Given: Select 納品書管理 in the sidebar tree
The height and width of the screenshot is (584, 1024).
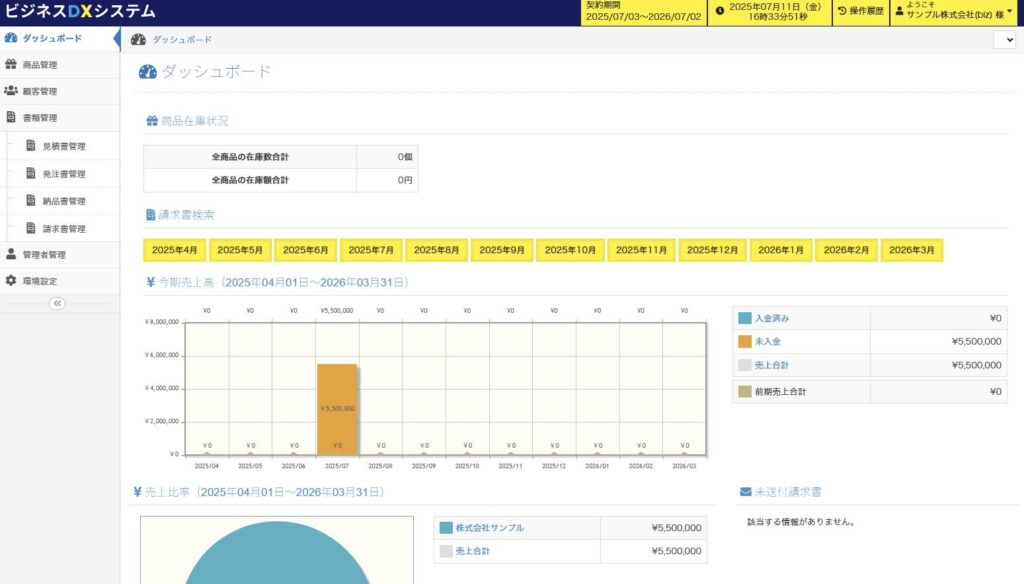Looking at the screenshot, I should click(63, 201).
